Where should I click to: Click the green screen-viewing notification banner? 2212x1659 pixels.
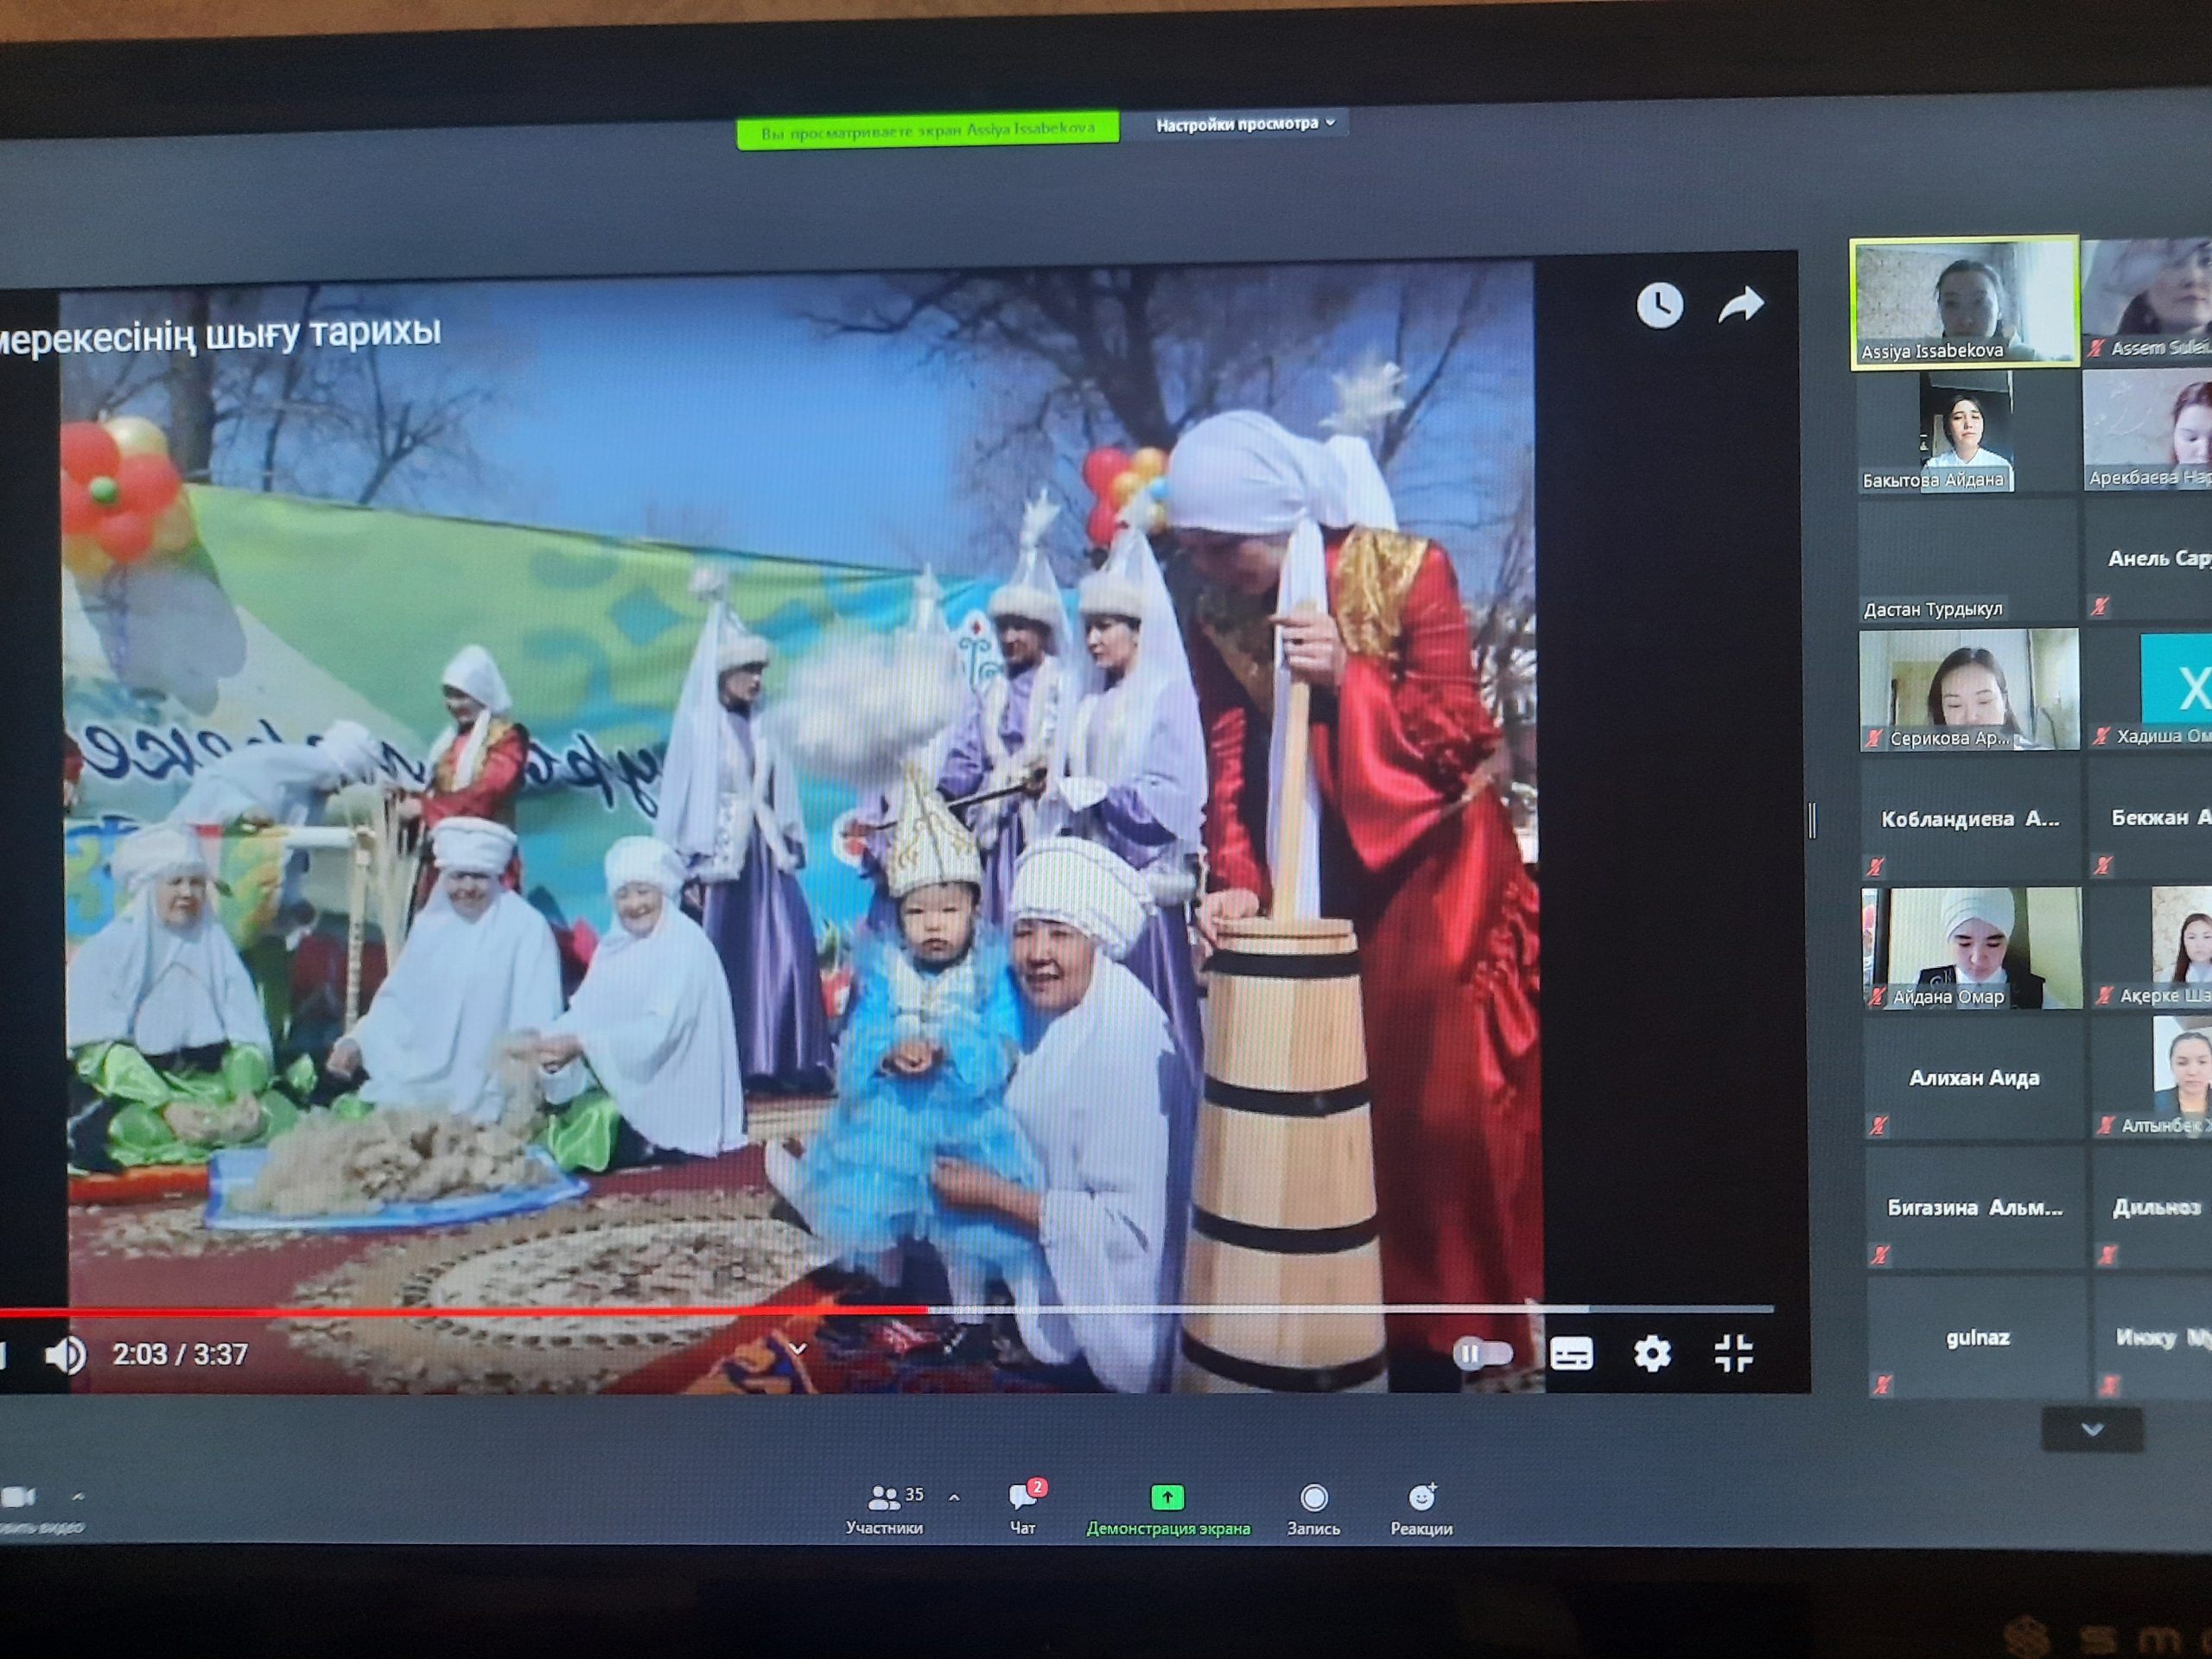pyautogui.click(x=927, y=130)
